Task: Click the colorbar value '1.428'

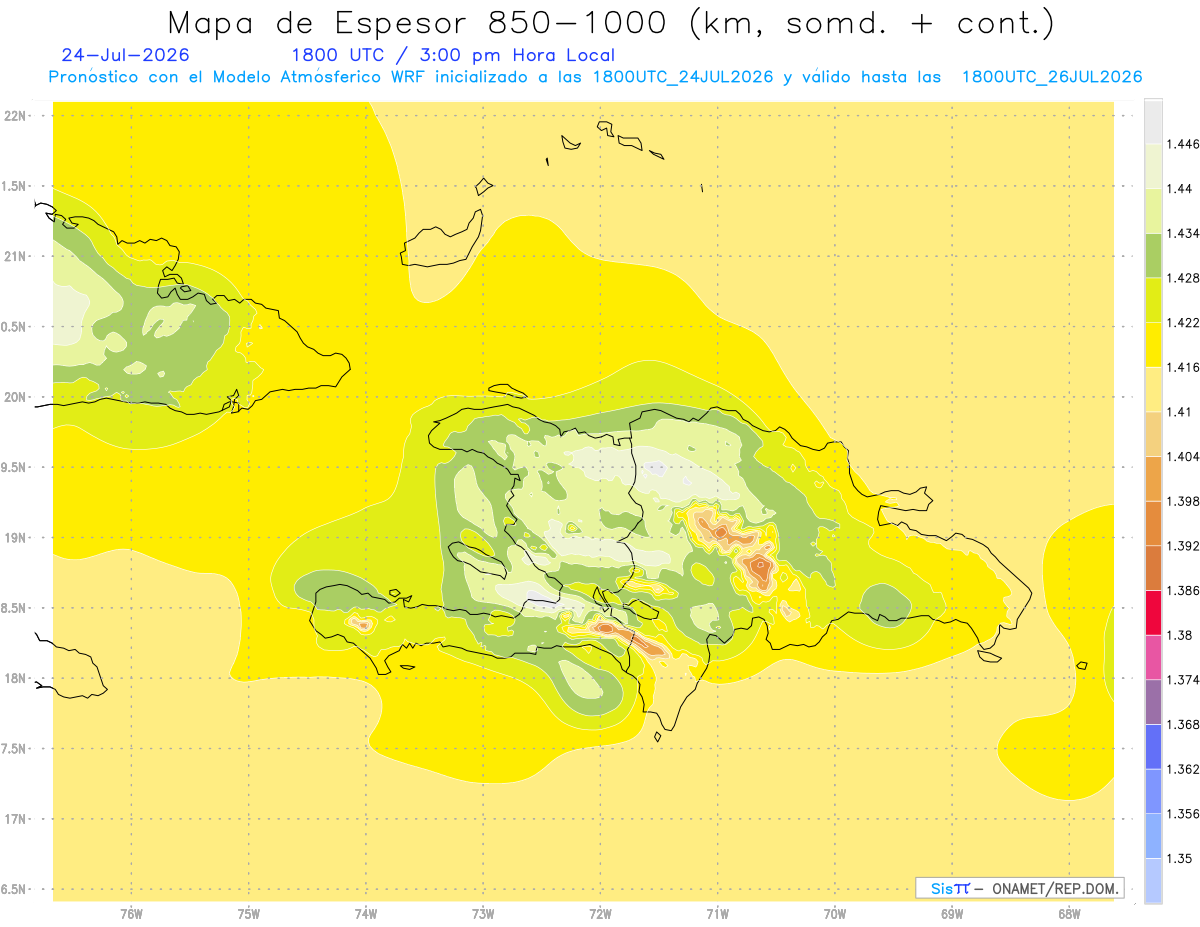Action: [1182, 278]
